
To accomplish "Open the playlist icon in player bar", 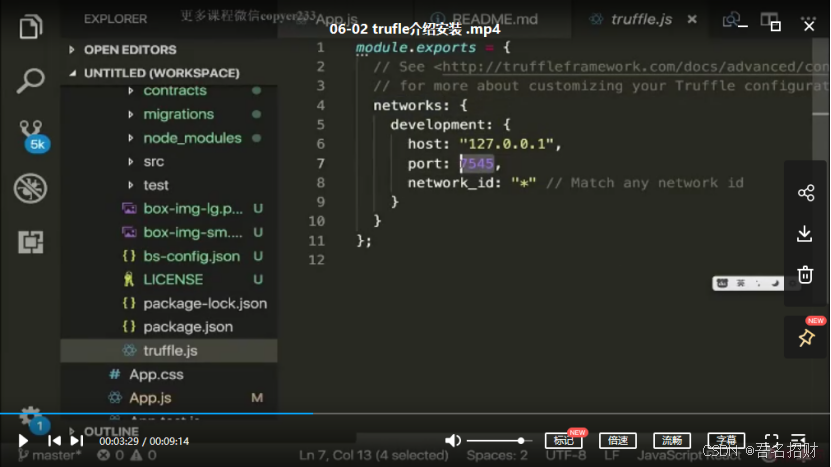I will 798,439.
